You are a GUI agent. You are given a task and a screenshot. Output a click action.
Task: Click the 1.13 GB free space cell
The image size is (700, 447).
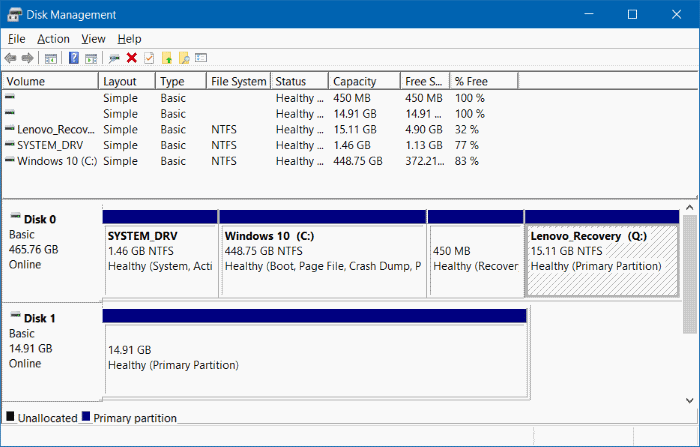(x=424, y=145)
